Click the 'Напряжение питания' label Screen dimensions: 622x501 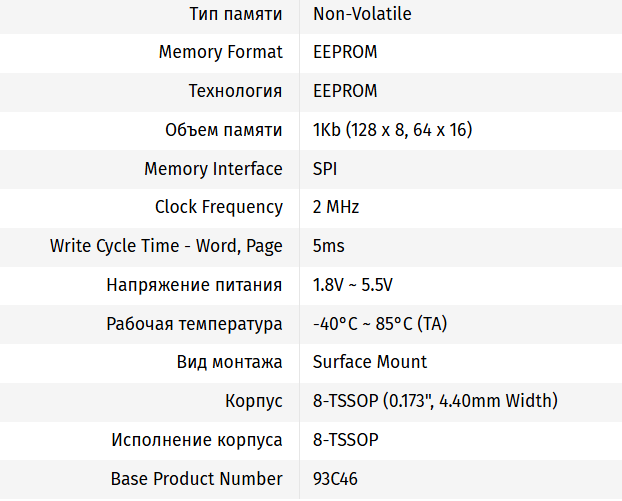pos(194,285)
